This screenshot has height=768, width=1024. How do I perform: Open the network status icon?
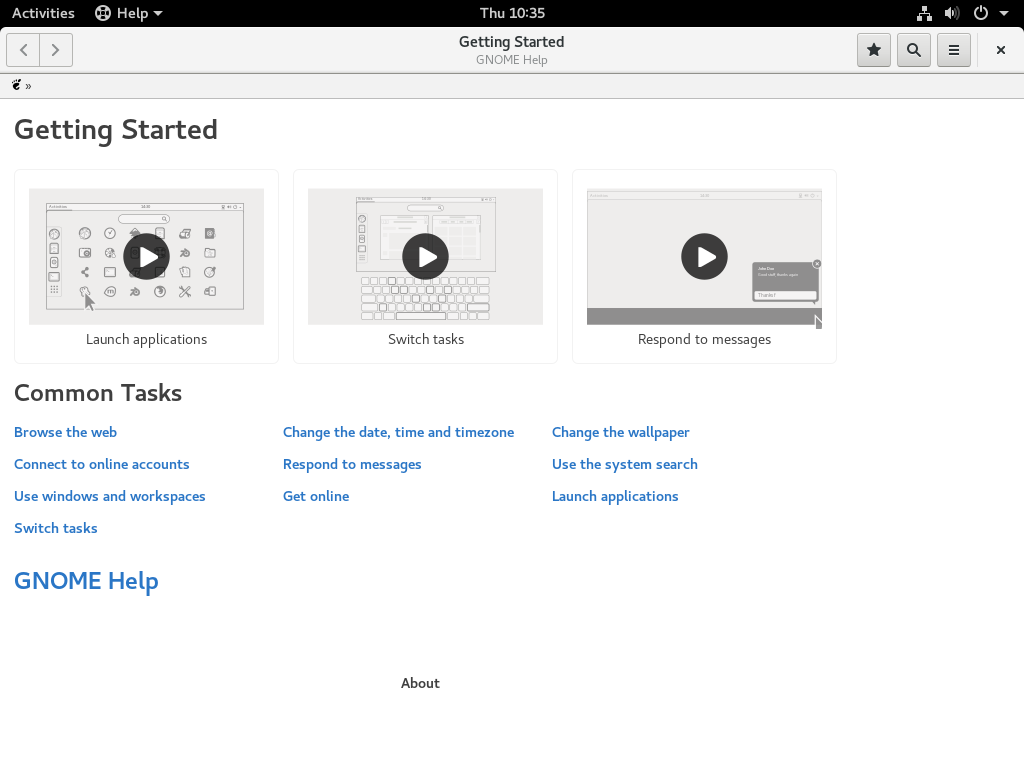pos(924,13)
